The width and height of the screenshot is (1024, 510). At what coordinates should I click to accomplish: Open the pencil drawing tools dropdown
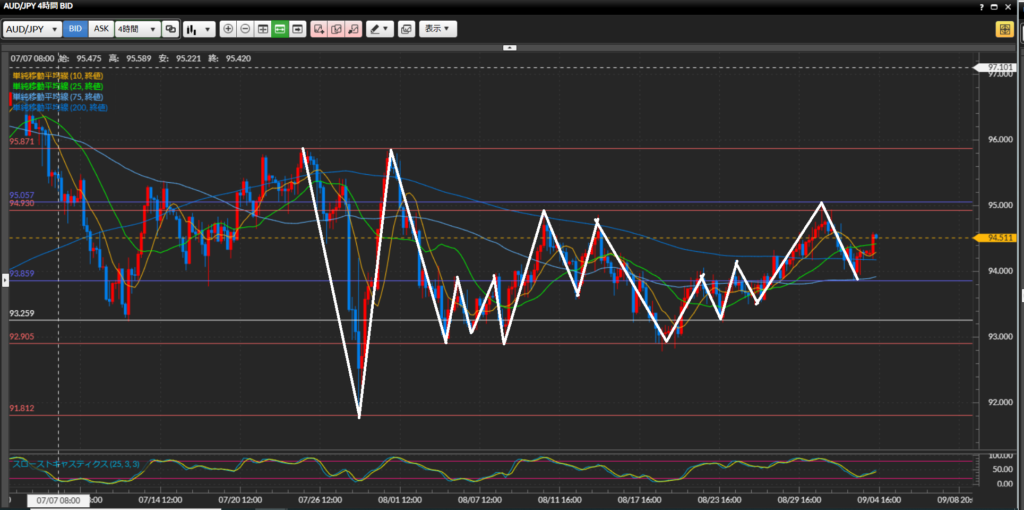pyautogui.click(x=379, y=29)
